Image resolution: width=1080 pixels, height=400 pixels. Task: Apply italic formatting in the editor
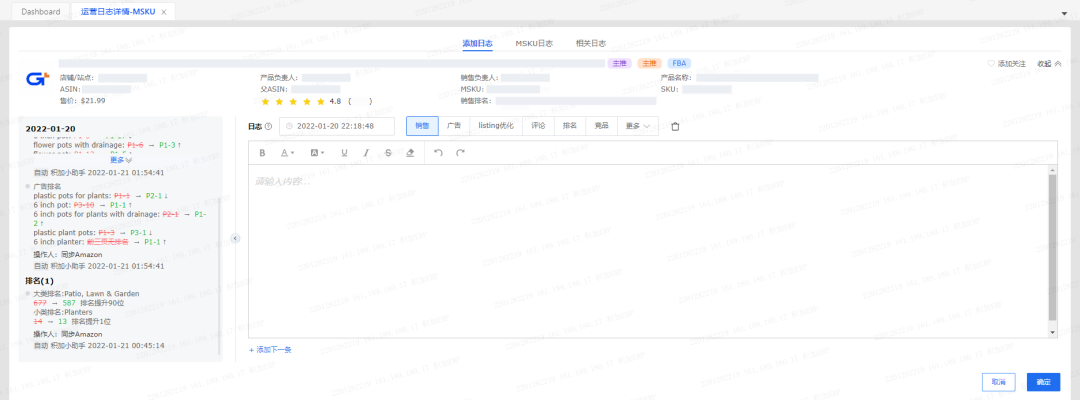tap(366, 153)
